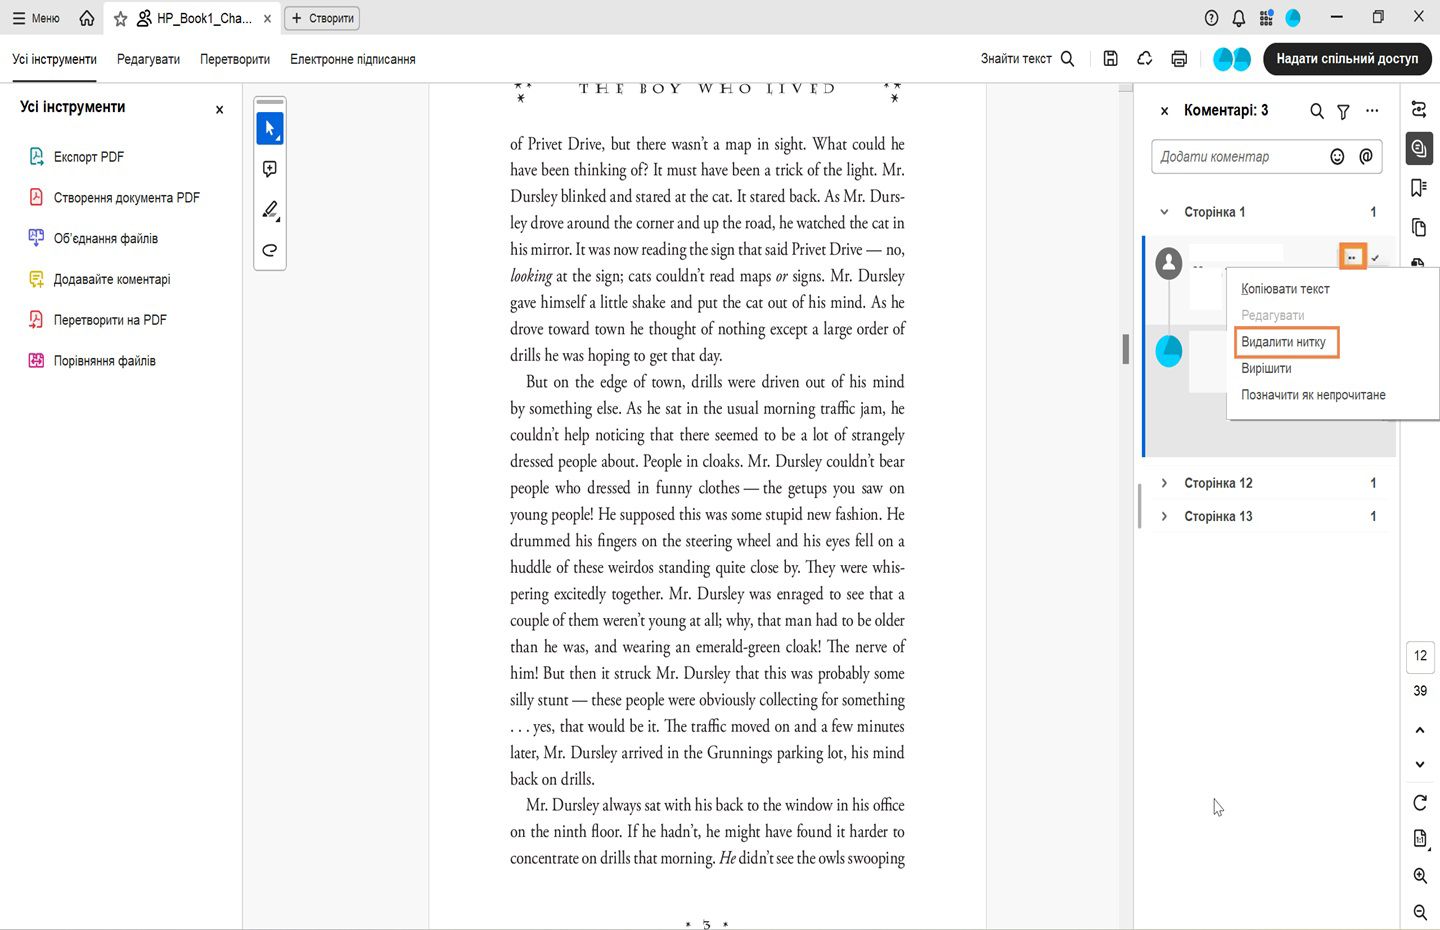Open comments panel more options menu

click(1372, 111)
